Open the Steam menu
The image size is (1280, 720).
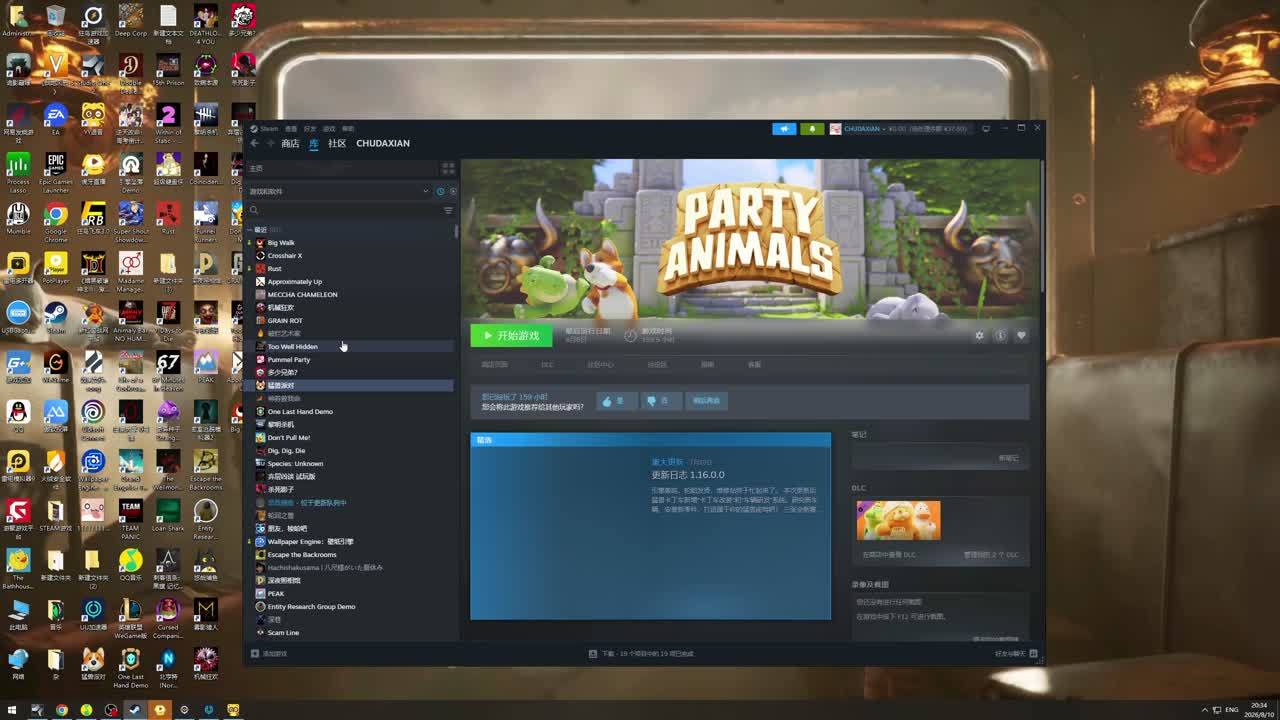(x=266, y=128)
